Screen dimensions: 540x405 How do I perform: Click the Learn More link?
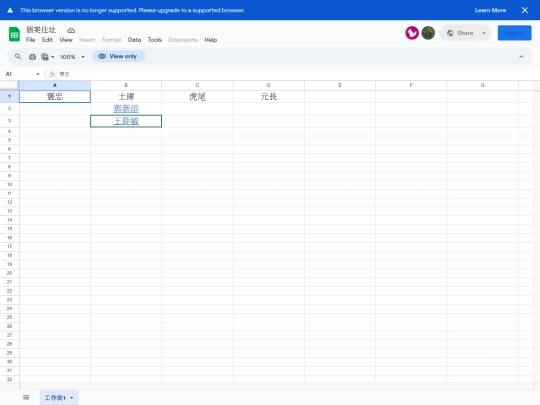click(490, 10)
